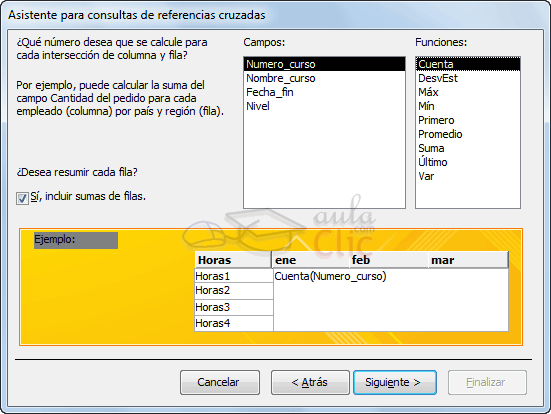
Task: Click the mar column header in example
Action: pos(468,260)
